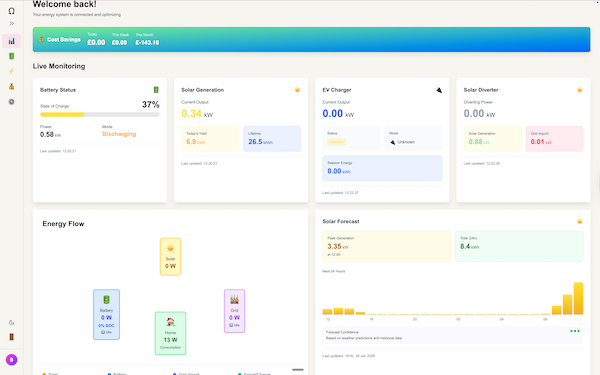Open the money bag sidebar page

[x=11, y=86]
